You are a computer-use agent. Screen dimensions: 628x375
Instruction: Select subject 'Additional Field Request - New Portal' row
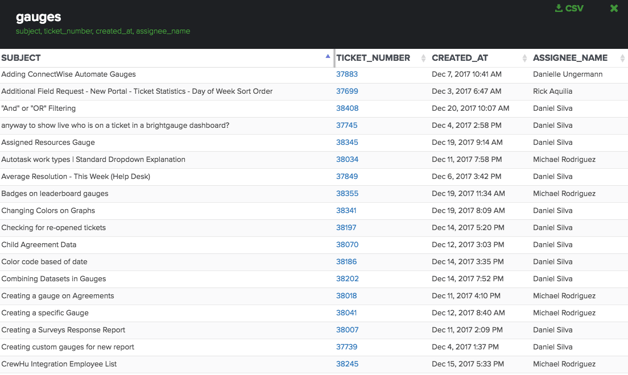click(137, 91)
